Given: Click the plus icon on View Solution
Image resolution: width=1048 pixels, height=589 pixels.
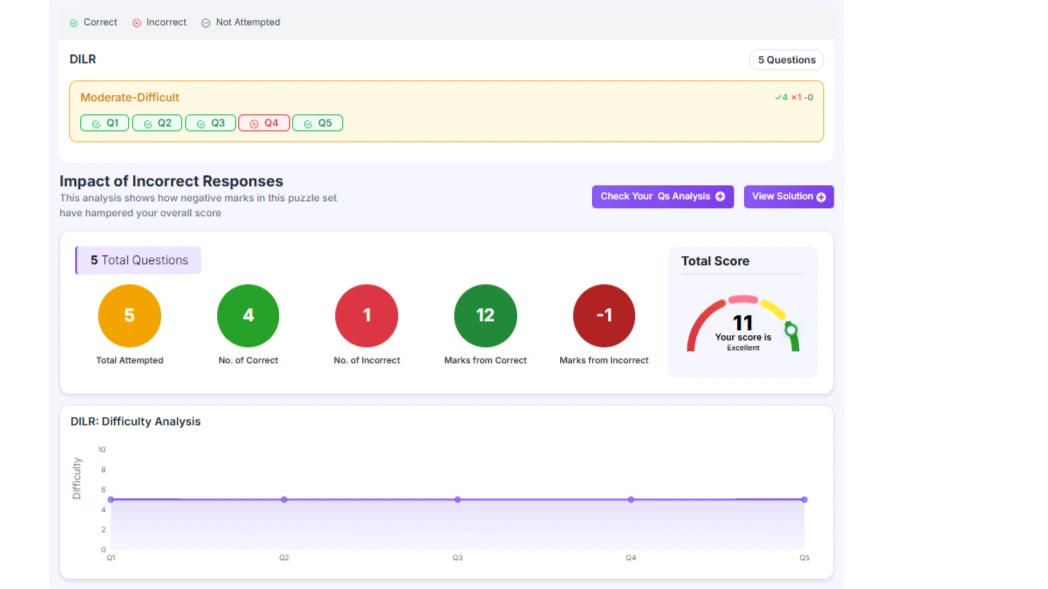Looking at the screenshot, I should [821, 197].
